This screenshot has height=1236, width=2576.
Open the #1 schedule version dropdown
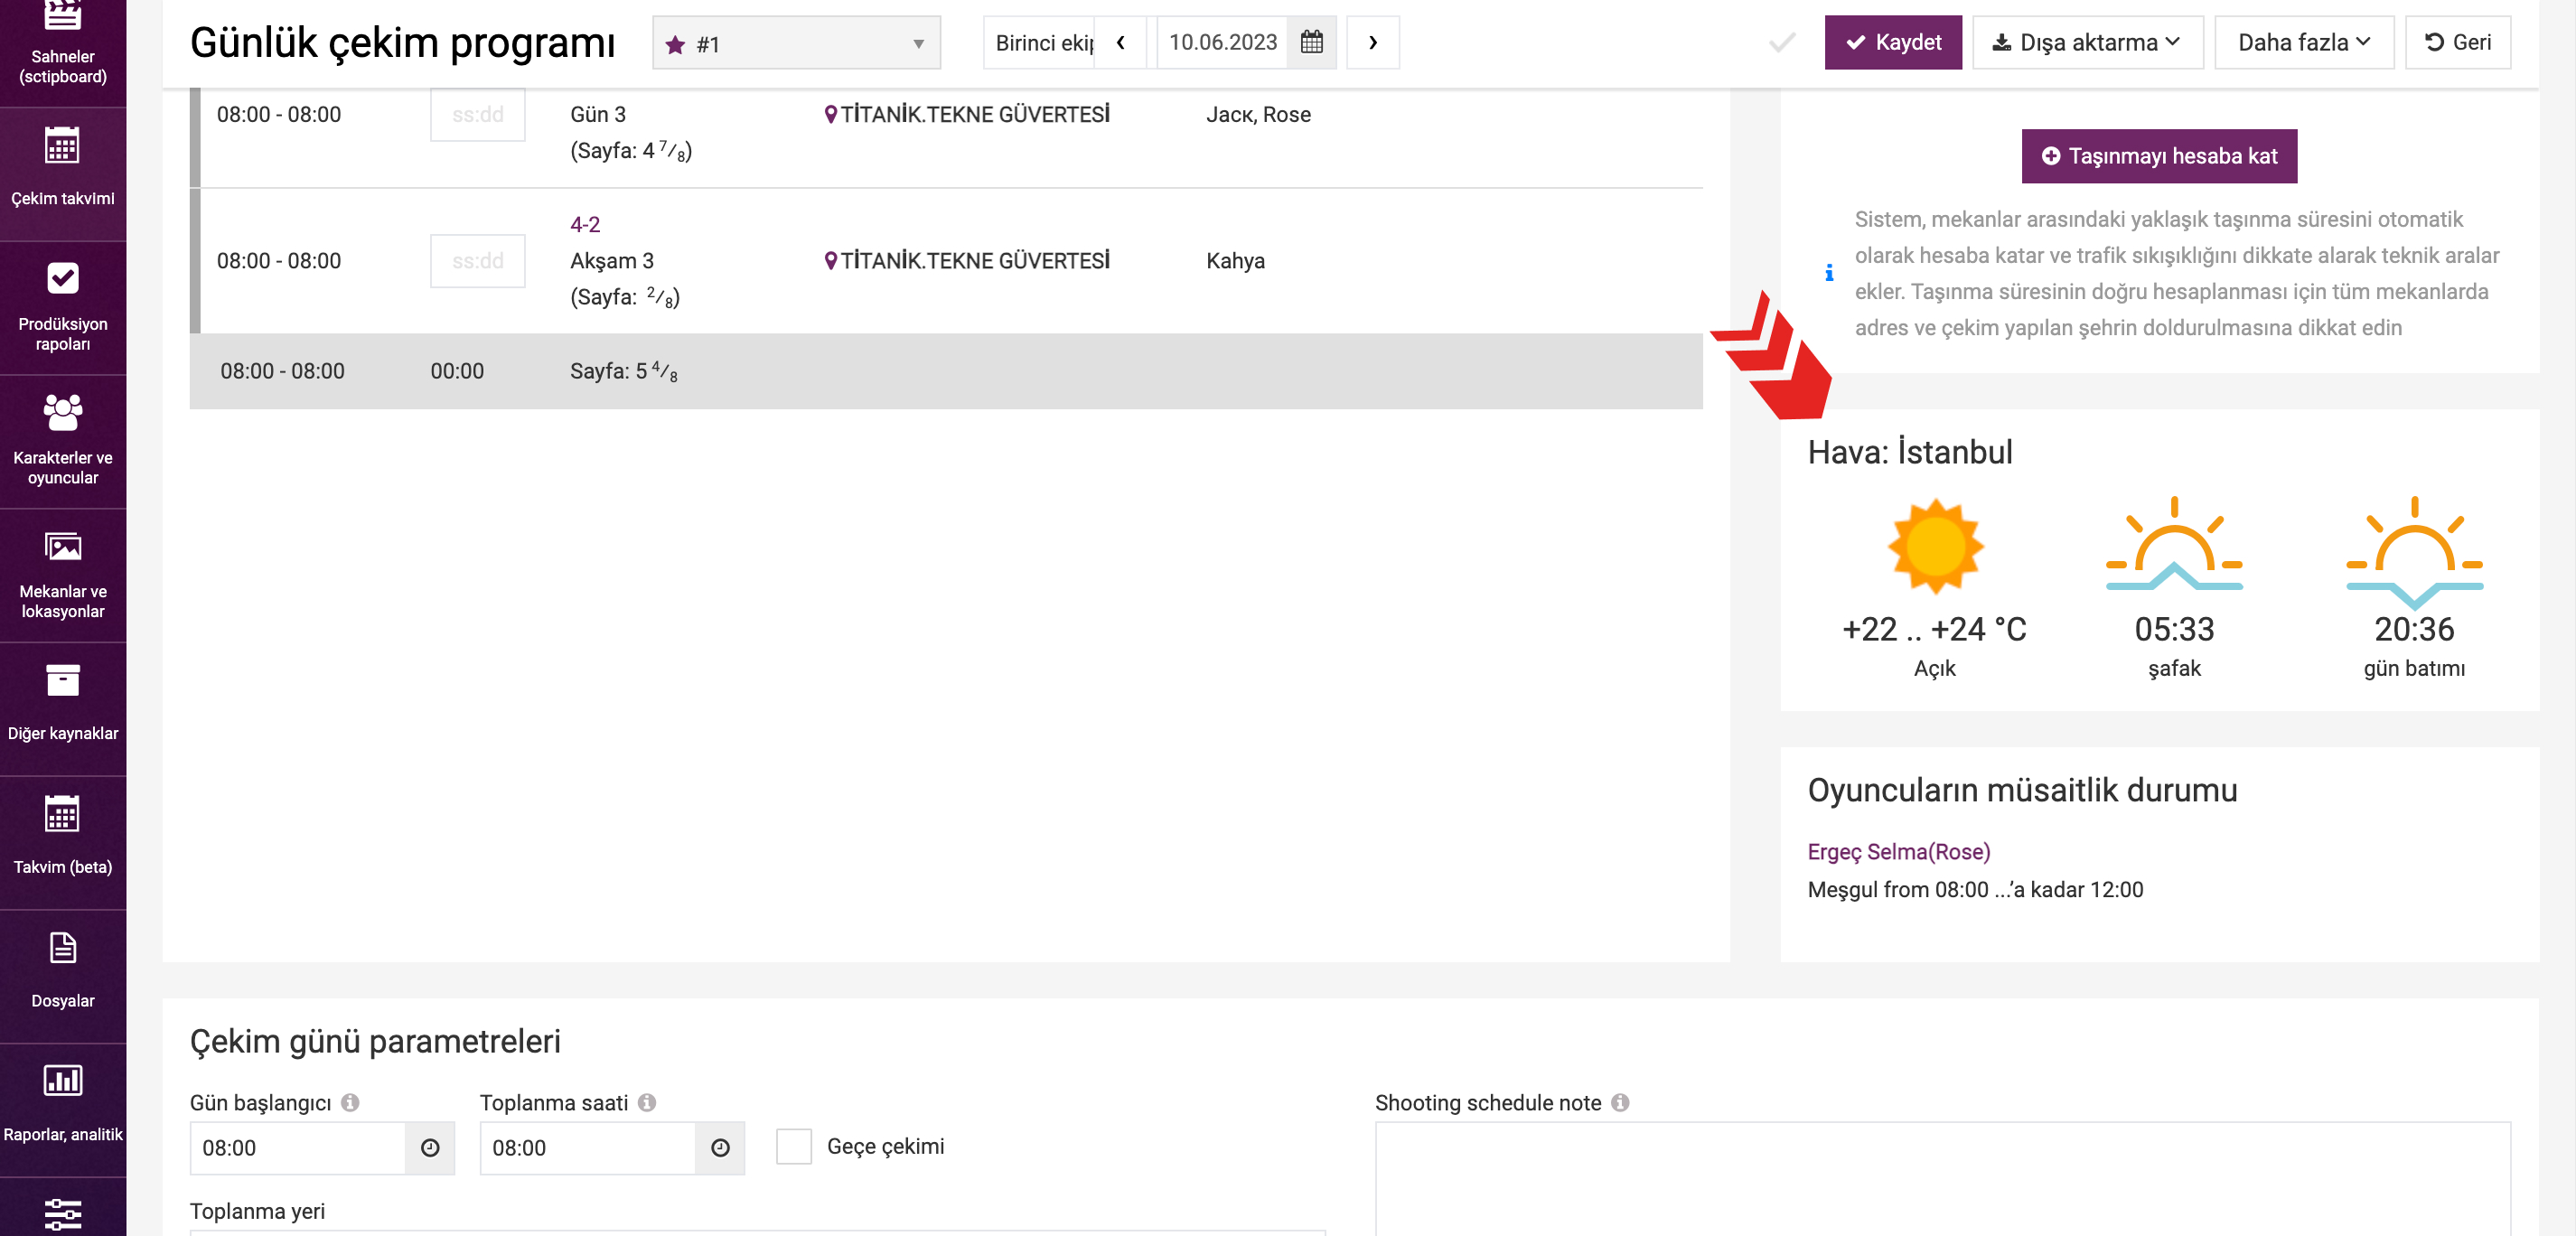[x=796, y=43]
